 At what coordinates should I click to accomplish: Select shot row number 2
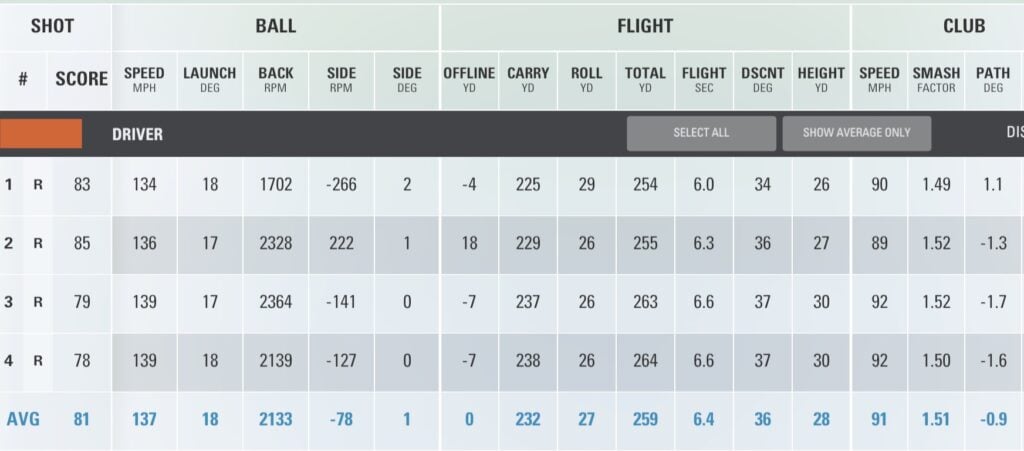(x=9, y=243)
